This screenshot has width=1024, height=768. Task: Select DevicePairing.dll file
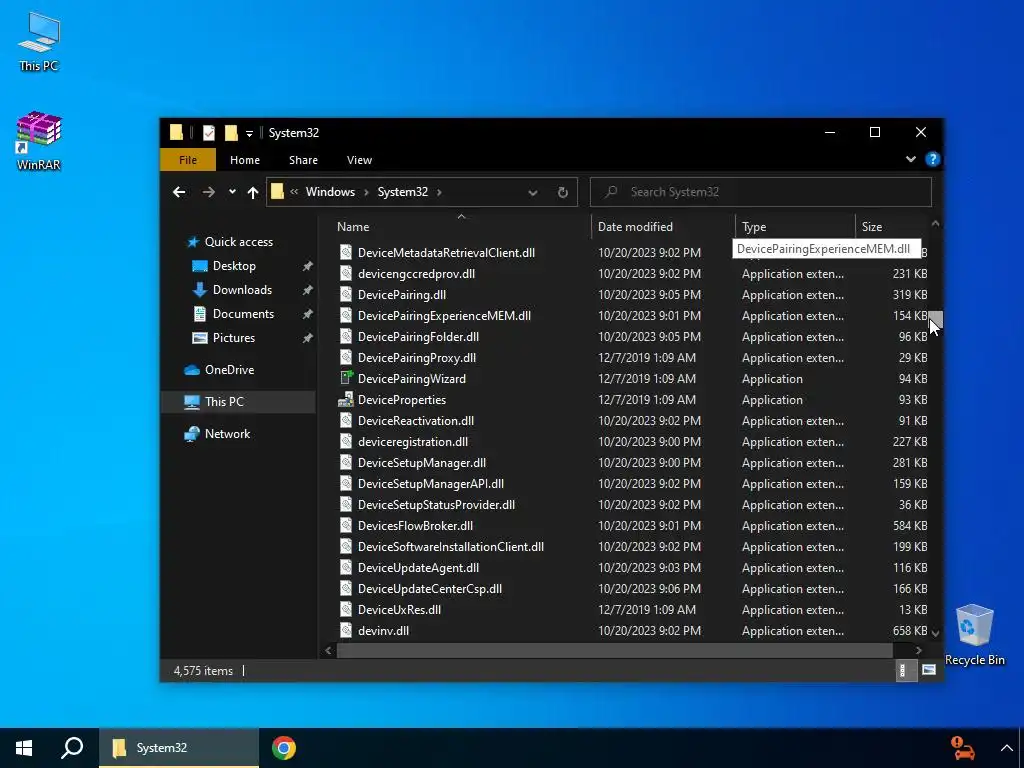click(x=402, y=295)
